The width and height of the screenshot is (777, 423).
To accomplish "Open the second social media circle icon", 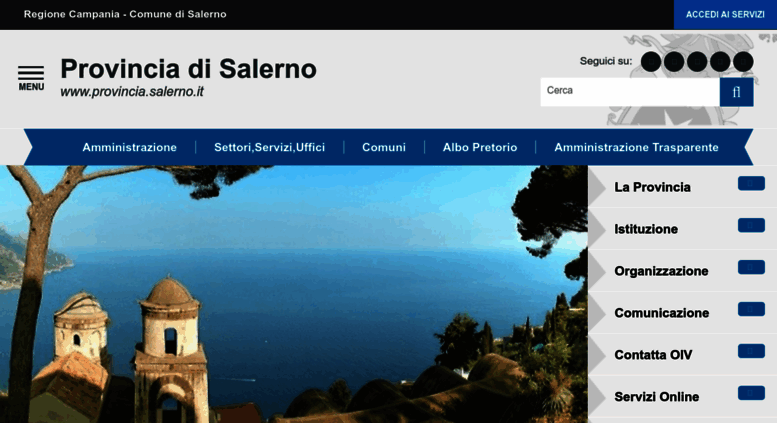I will pyautogui.click(x=674, y=62).
